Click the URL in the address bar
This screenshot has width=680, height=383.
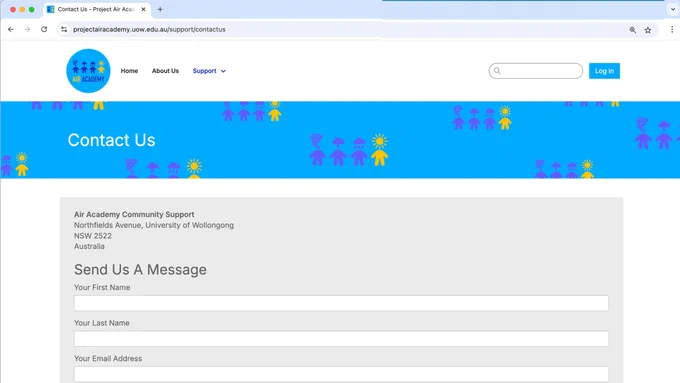[149, 29]
